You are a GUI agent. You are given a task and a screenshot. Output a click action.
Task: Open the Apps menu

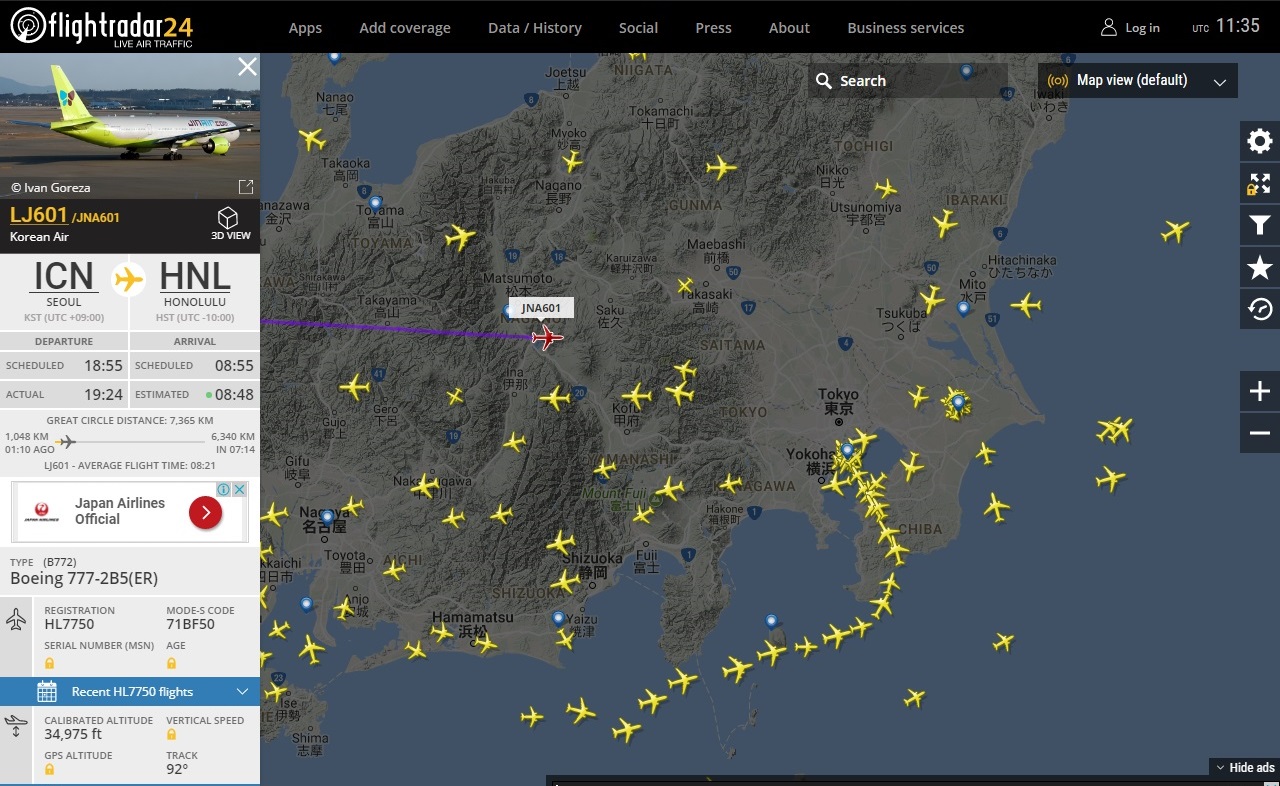305,28
